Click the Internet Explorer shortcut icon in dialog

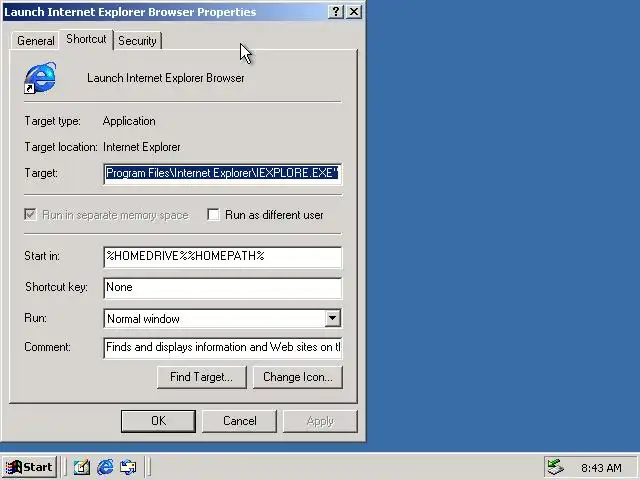click(40, 78)
